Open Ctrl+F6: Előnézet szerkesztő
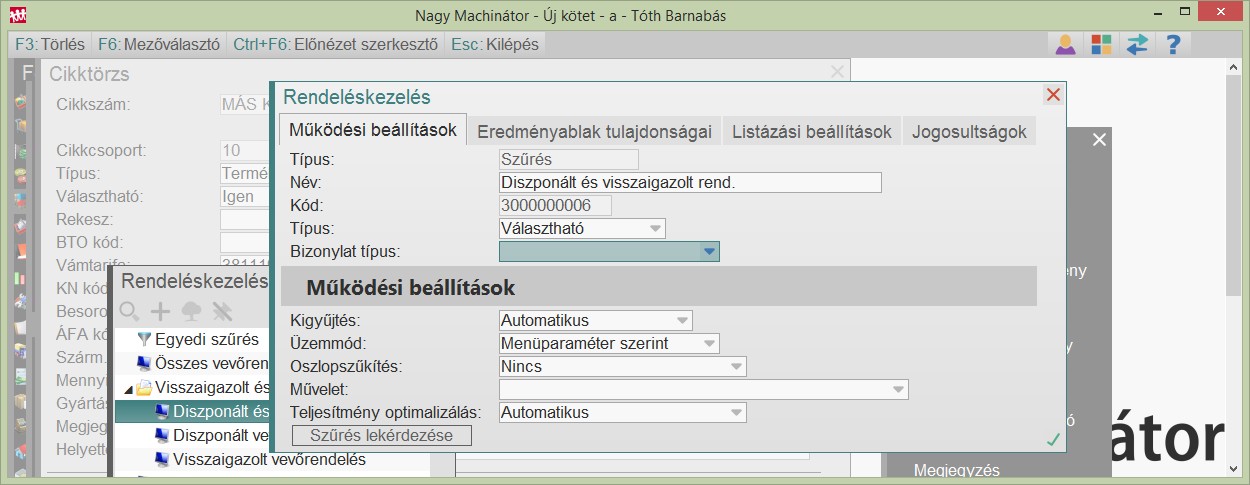The width and height of the screenshot is (1250, 485). 336,44
